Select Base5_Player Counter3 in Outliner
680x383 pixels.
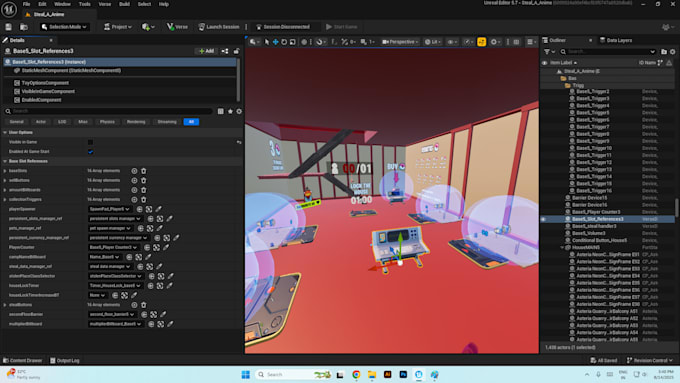(x=596, y=212)
